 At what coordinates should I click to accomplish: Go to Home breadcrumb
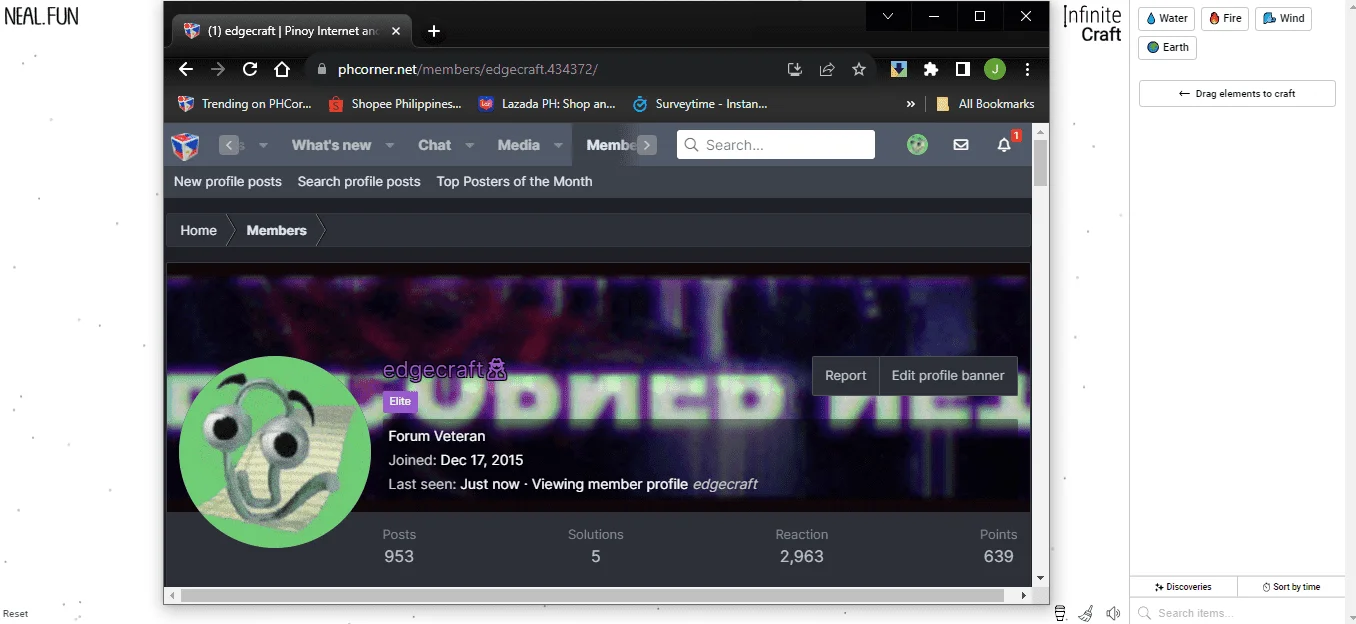click(x=198, y=230)
